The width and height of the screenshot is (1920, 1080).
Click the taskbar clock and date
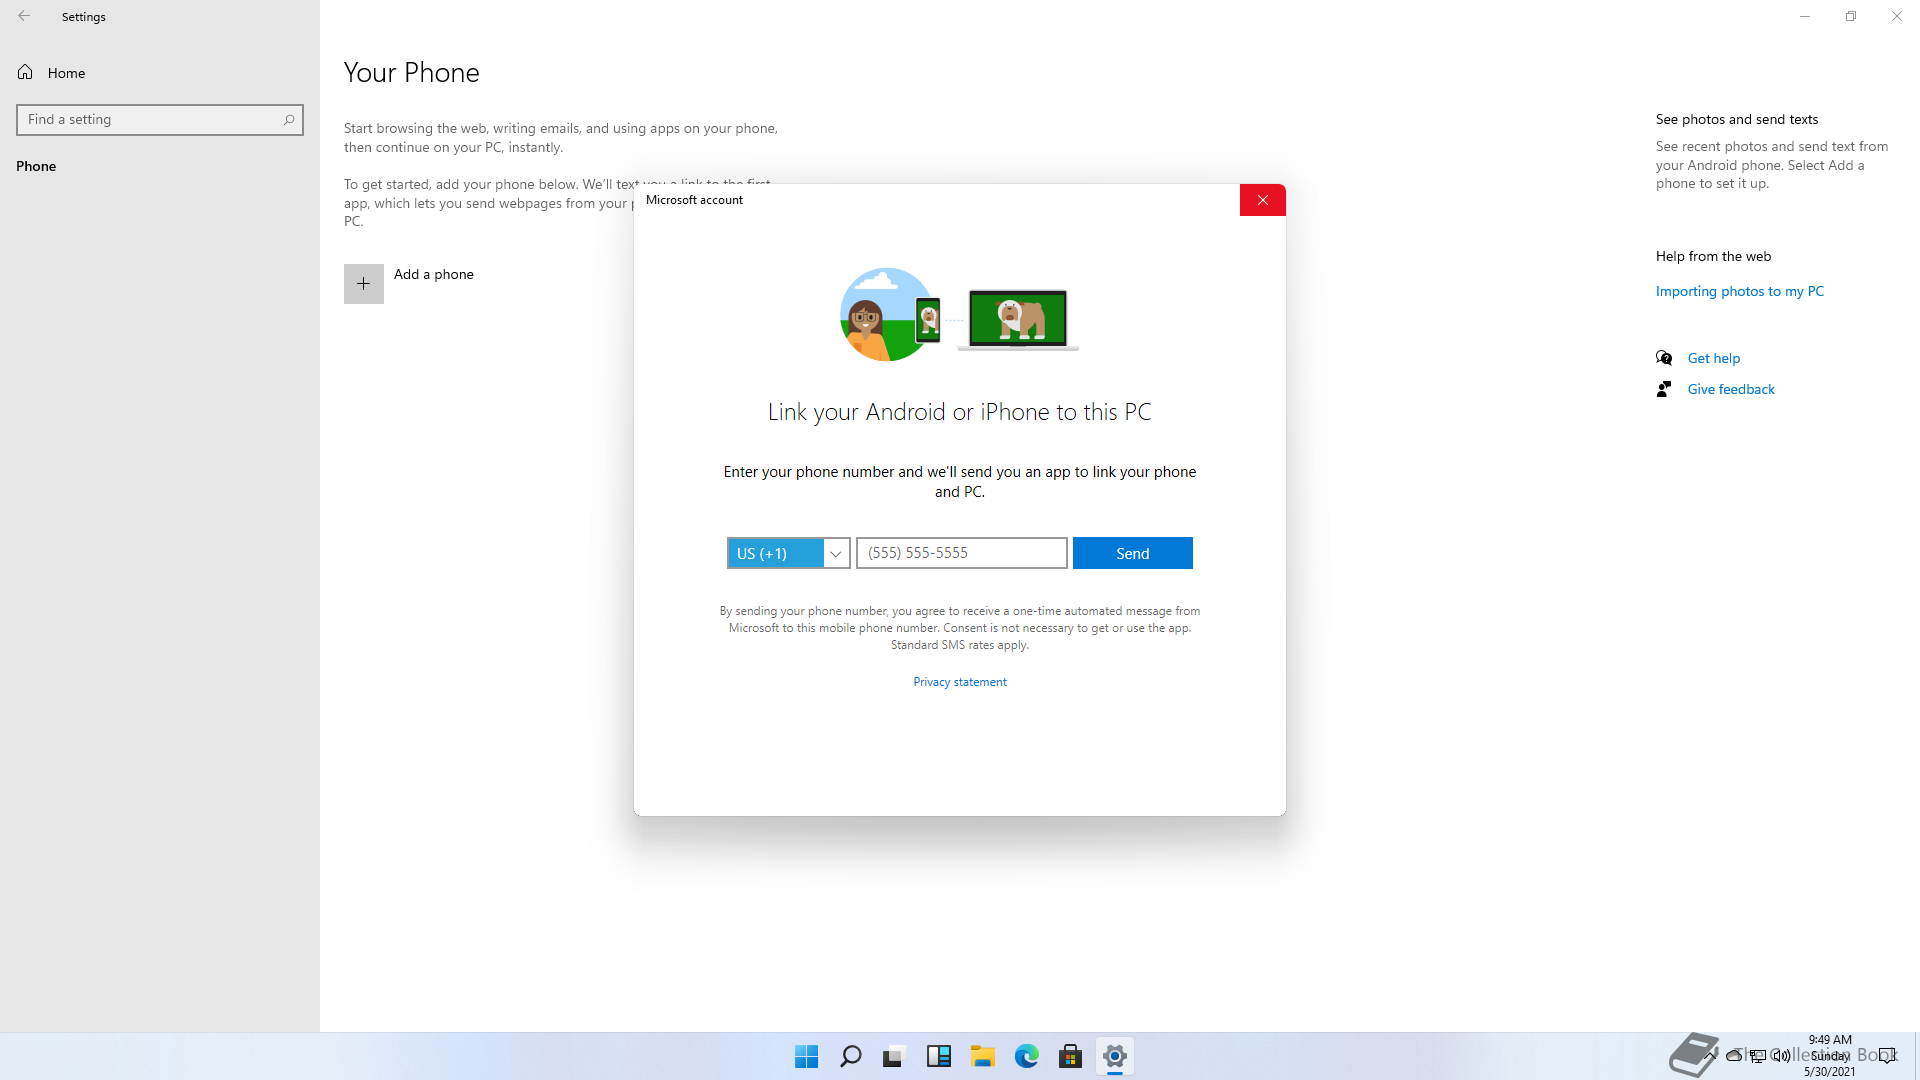coord(1830,1056)
